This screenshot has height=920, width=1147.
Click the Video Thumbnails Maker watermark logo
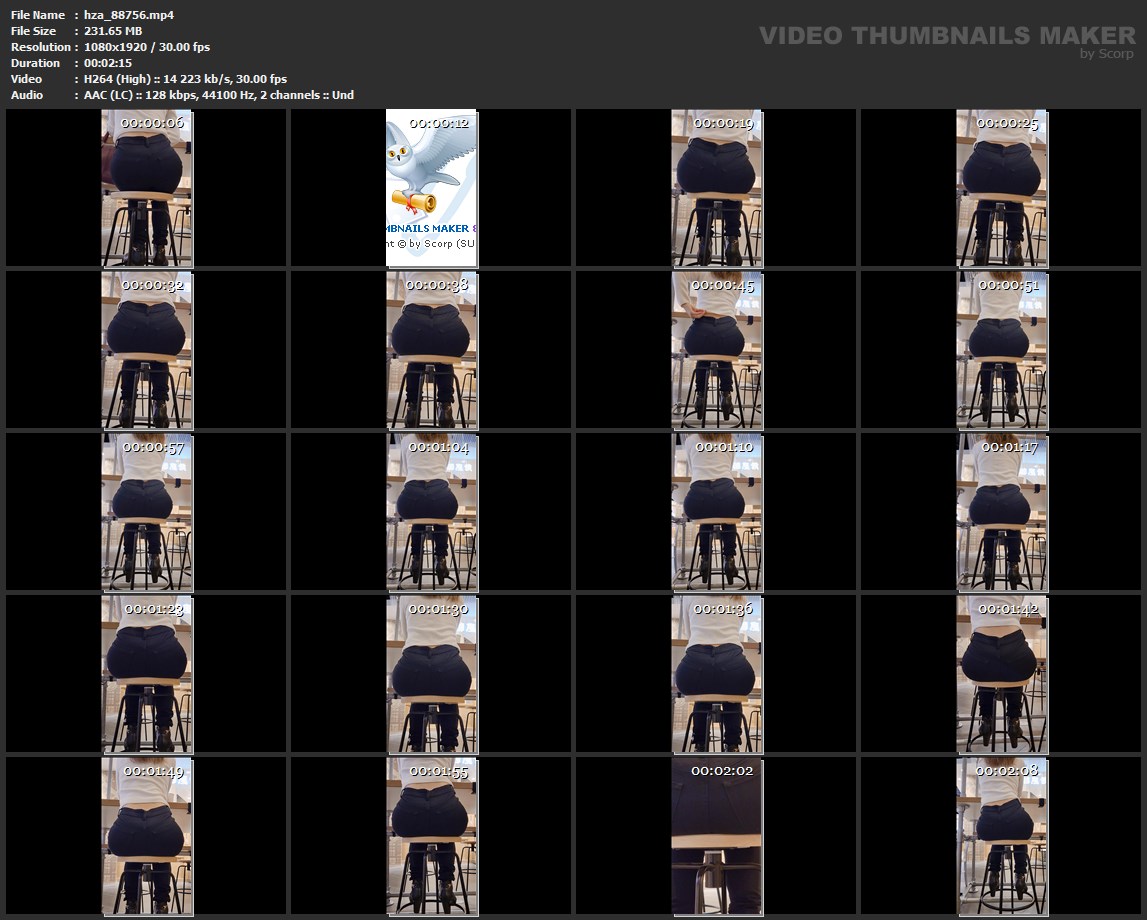[x=947, y=36]
